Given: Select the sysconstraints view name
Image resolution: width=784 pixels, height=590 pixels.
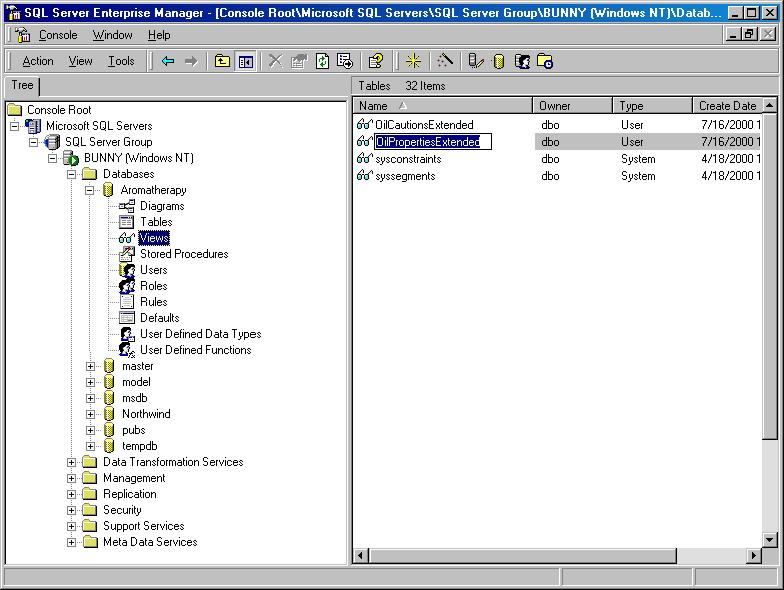Looking at the screenshot, I should pos(408,159).
